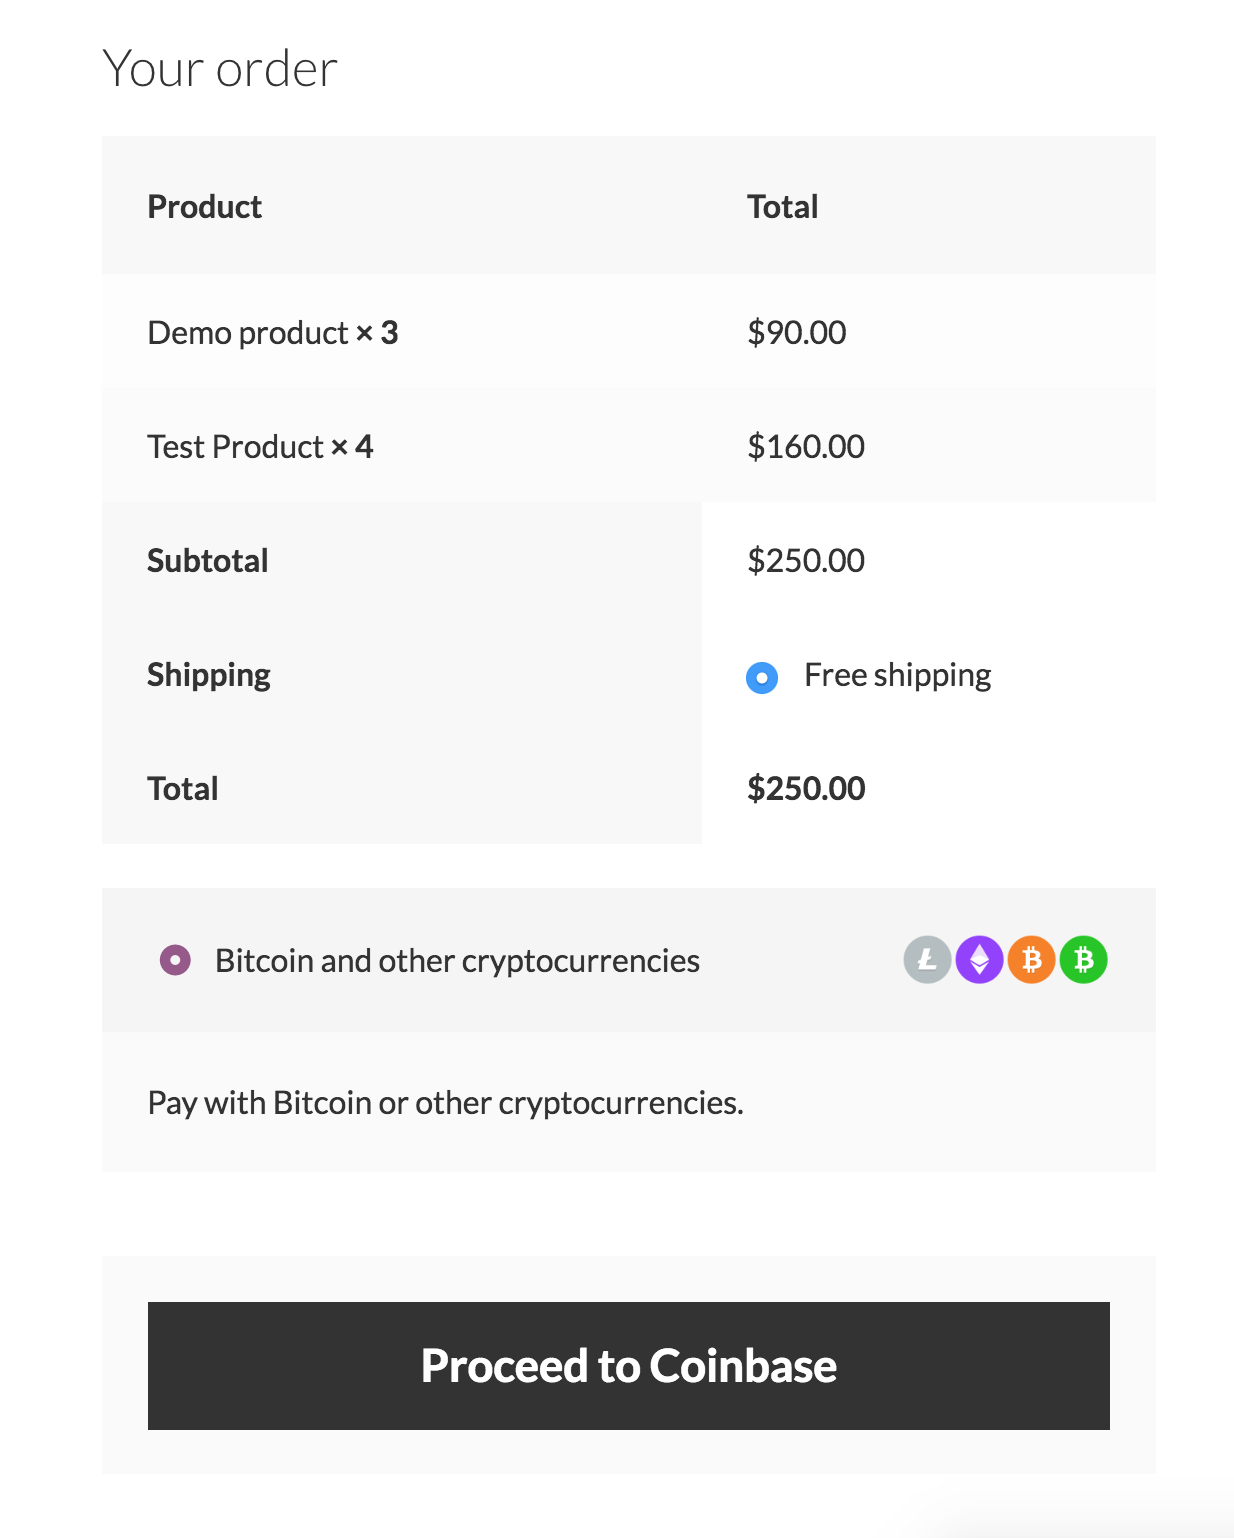Click "Pay with Bitcoin or other cryptocurrencies" text

point(445,1103)
